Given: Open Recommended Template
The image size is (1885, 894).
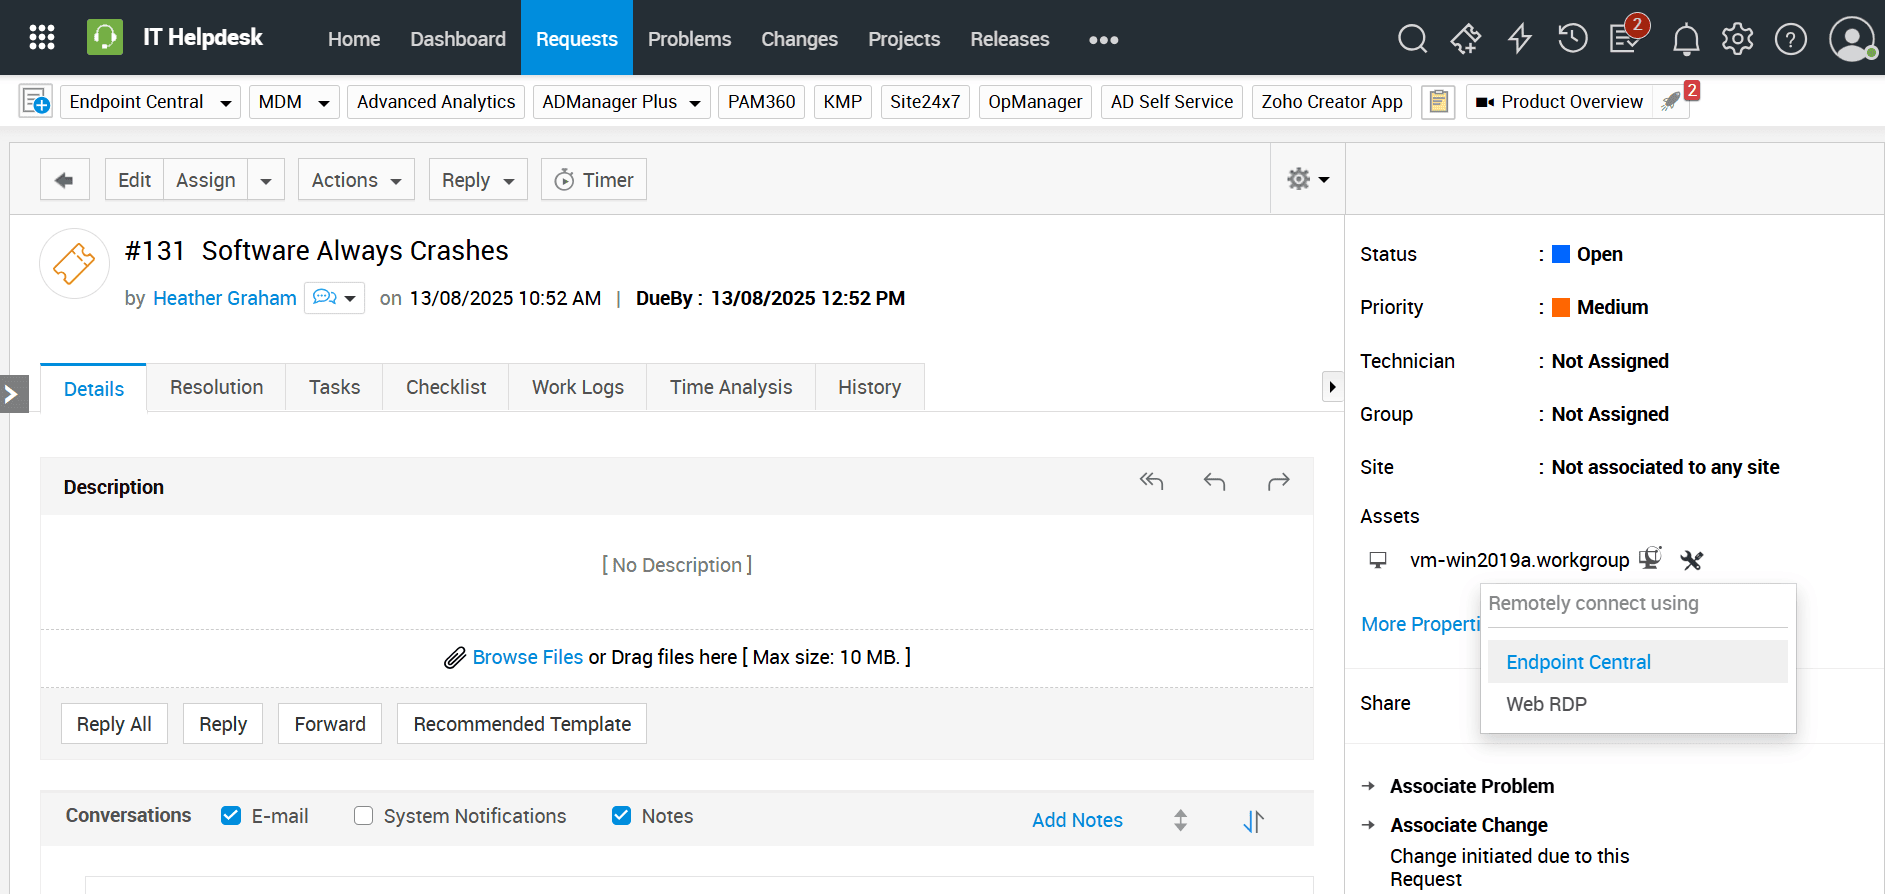Looking at the screenshot, I should click(x=522, y=724).
